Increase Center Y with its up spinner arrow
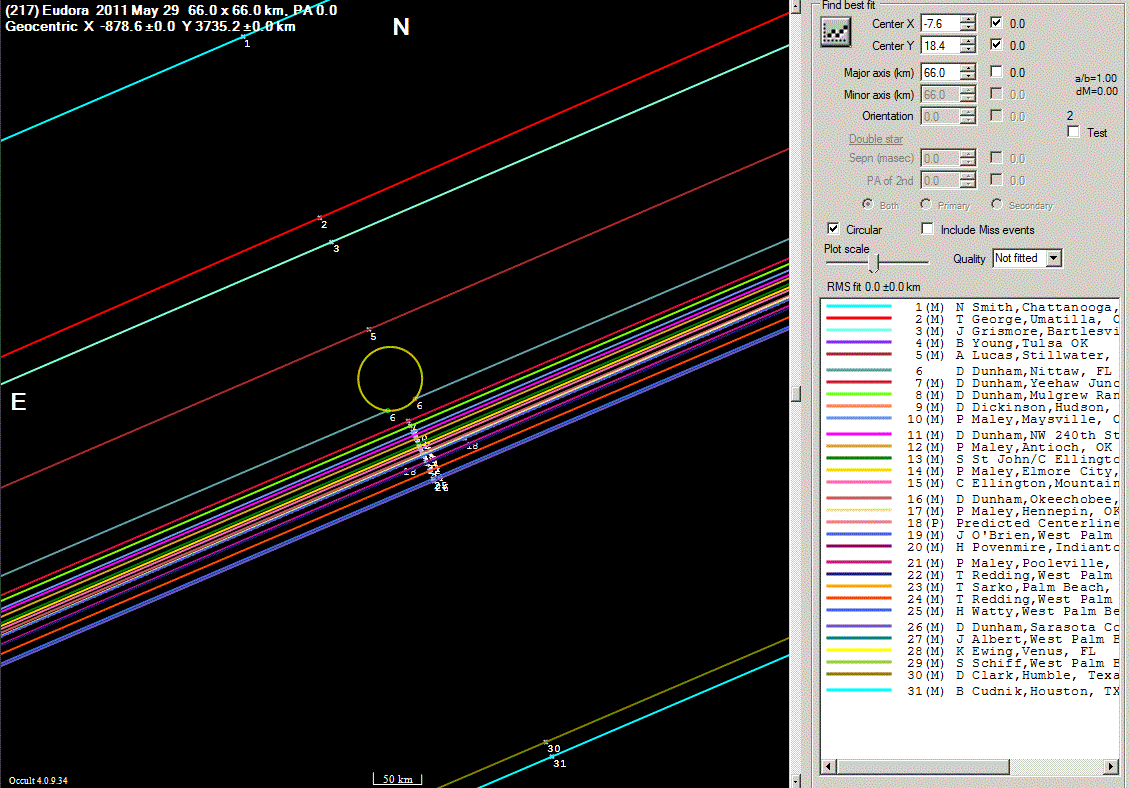The height and width of the screenshot is (788, 1129). pos(968,41)
